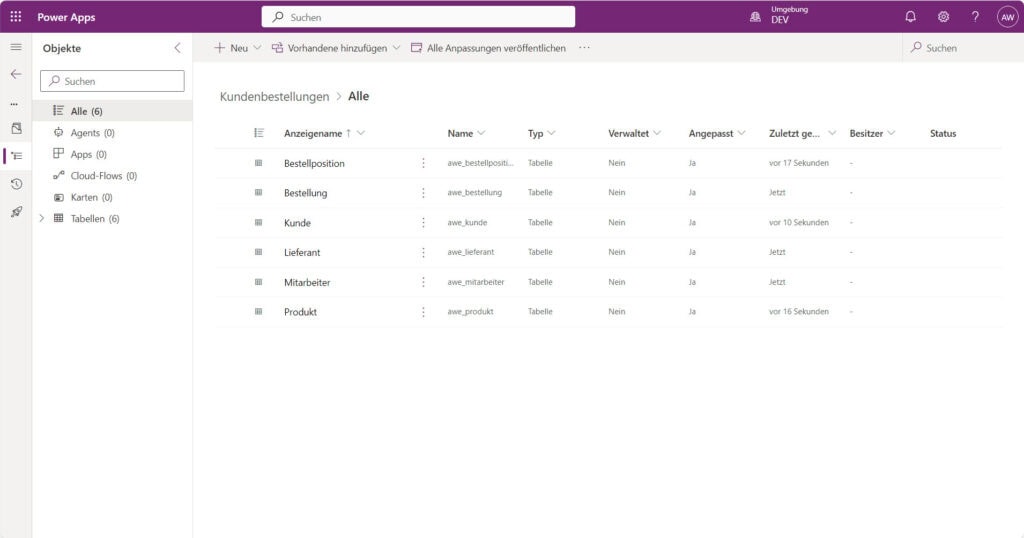Click the Power Apps title
Screen dimensions: 1024x538
[x=66, y=17]
